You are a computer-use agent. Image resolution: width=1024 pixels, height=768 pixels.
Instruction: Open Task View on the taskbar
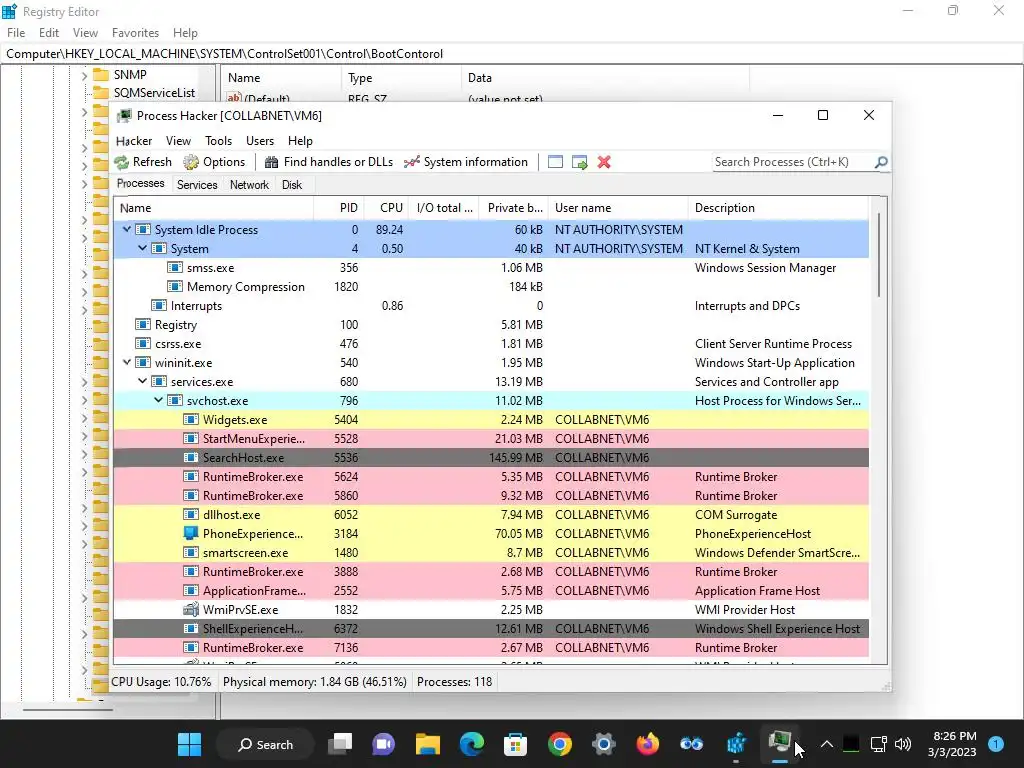tap(340, 744)
